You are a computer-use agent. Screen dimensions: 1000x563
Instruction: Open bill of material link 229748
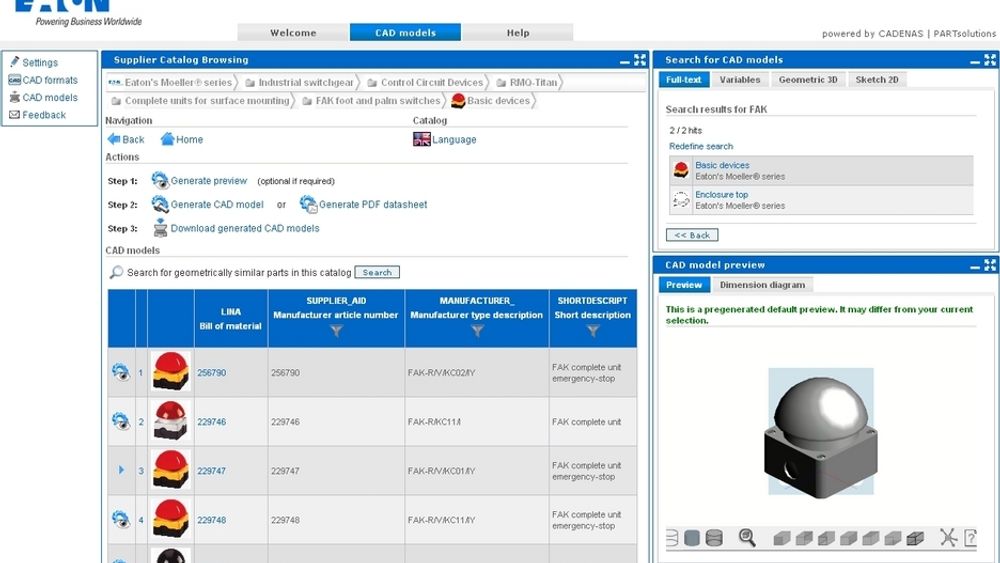pos(211,520)
